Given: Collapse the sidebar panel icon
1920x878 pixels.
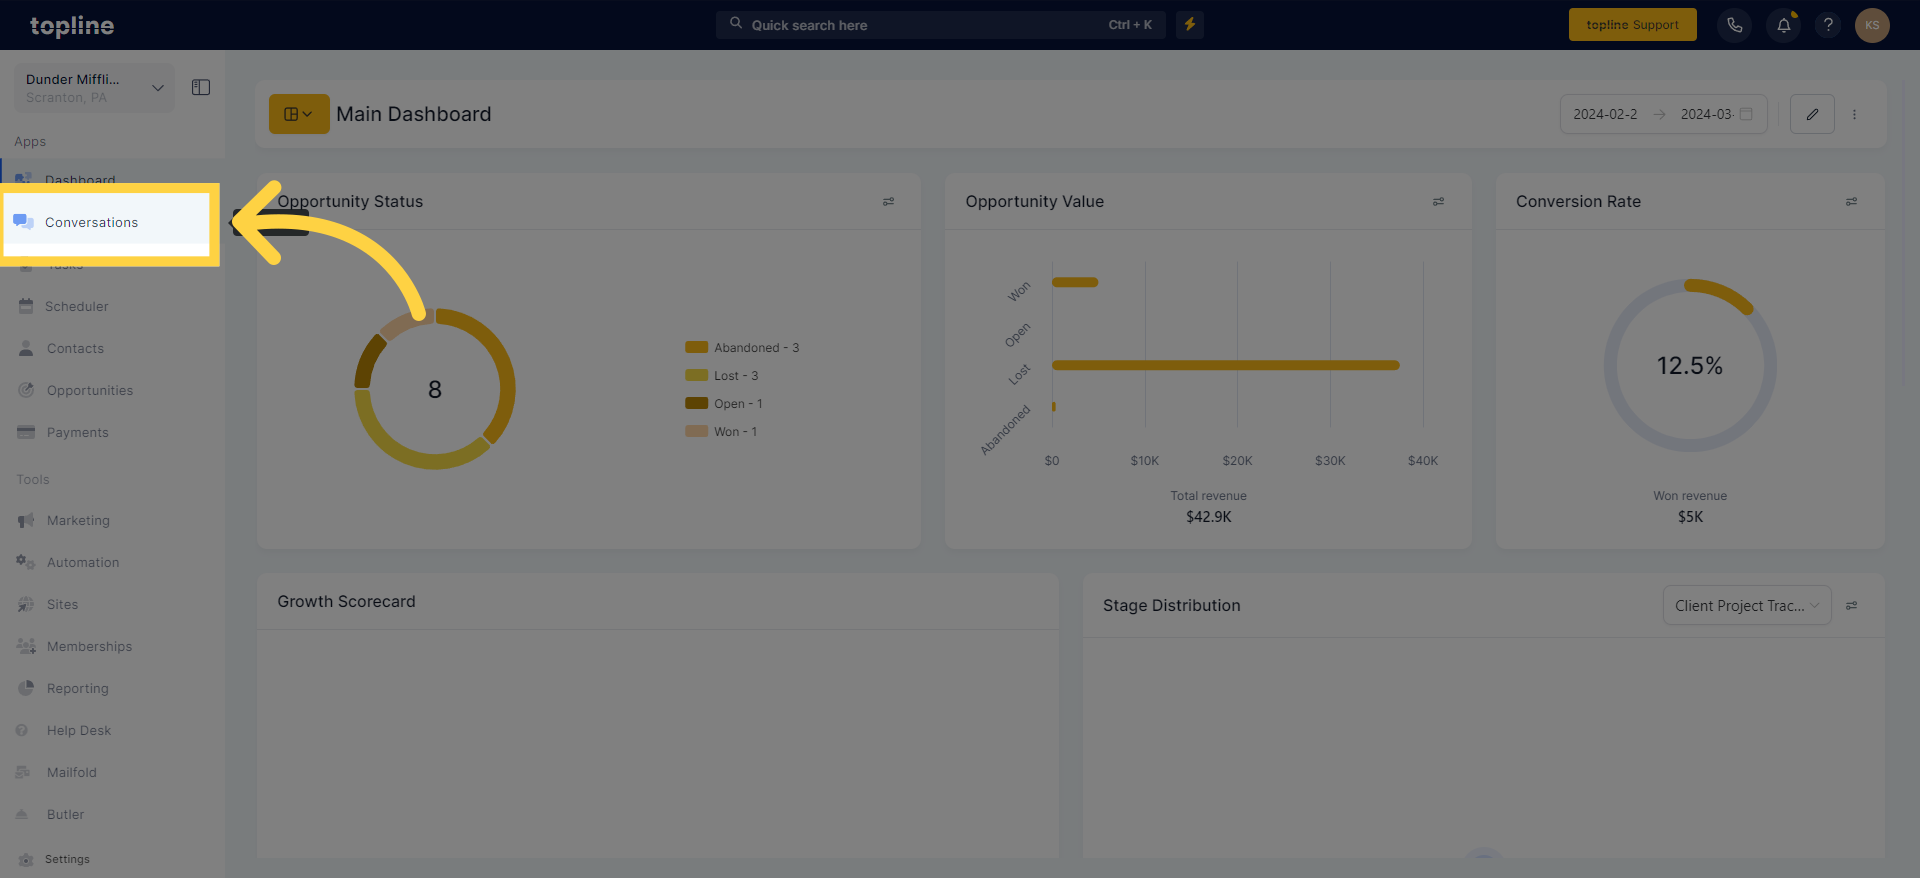Looking at the screenshot, I should pos(201,87).
